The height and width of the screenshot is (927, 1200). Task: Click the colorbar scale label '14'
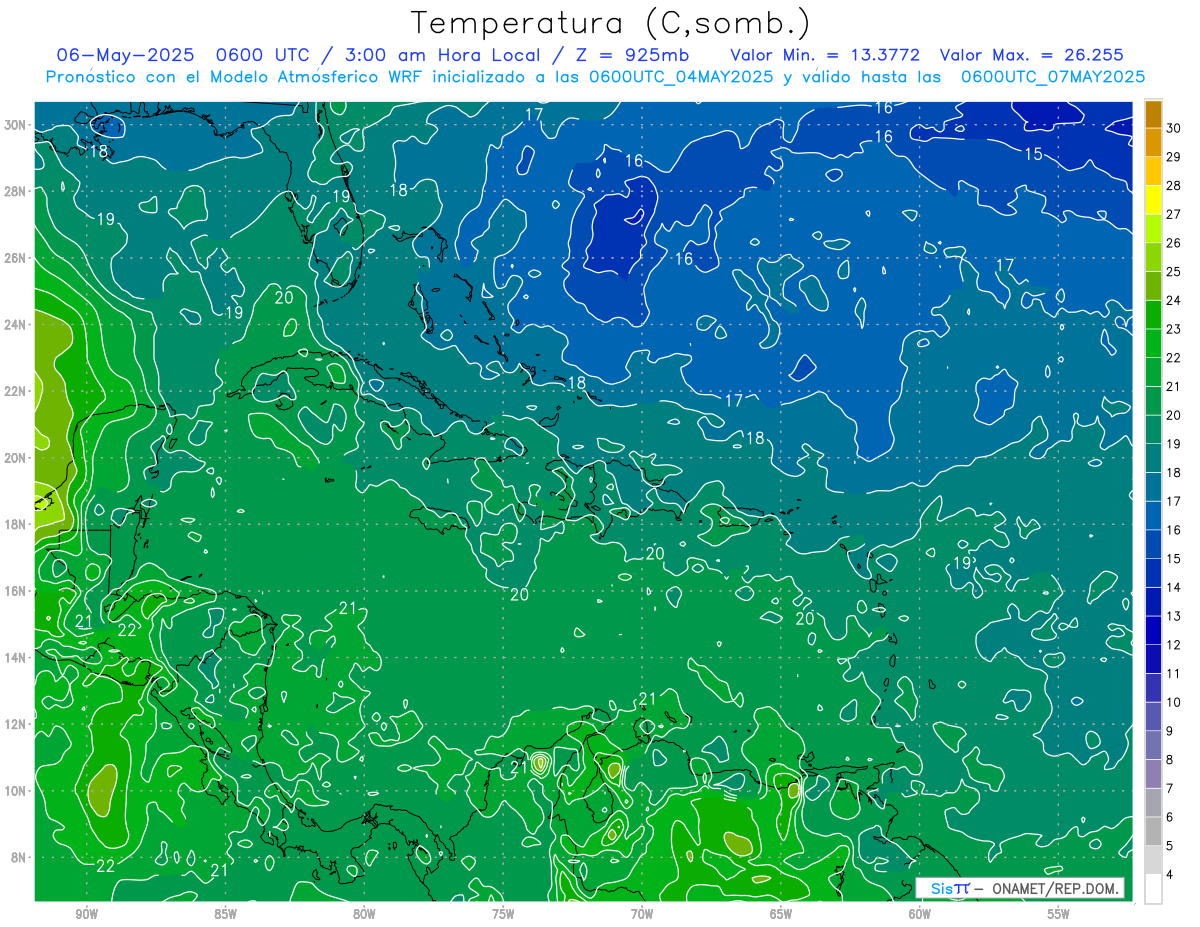click(1174, 587)
